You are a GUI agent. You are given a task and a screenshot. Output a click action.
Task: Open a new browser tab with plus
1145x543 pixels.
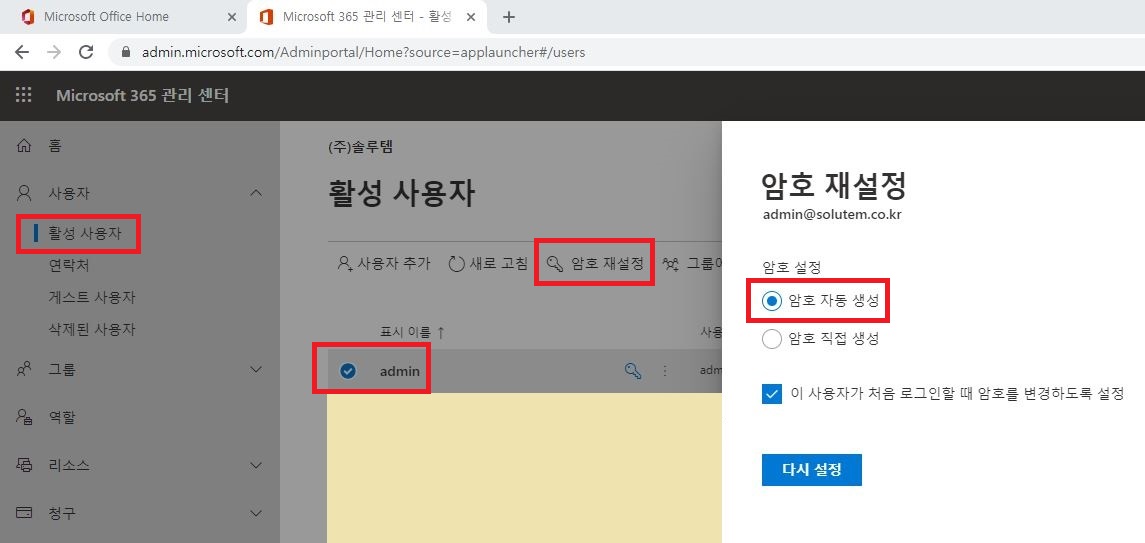(x=509, y=17)
